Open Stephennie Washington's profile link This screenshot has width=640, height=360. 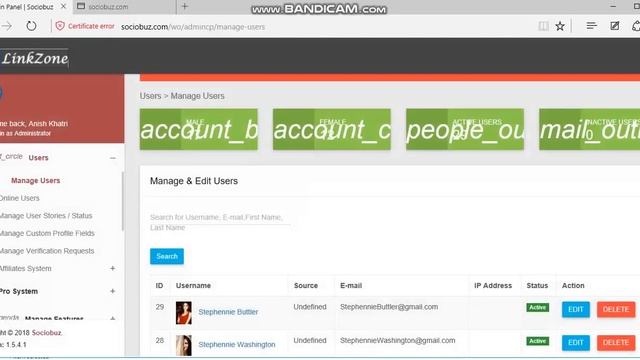(237, 344)
